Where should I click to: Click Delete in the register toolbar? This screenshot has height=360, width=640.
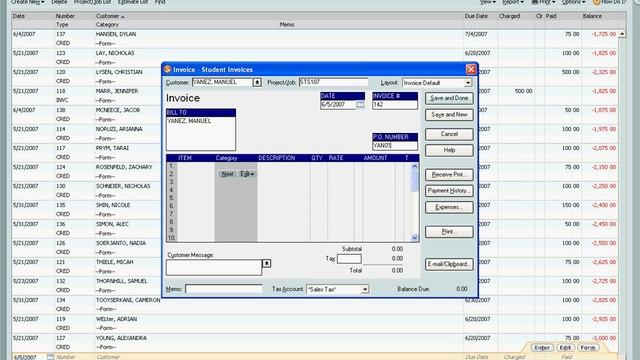click(x=59, y=2)
